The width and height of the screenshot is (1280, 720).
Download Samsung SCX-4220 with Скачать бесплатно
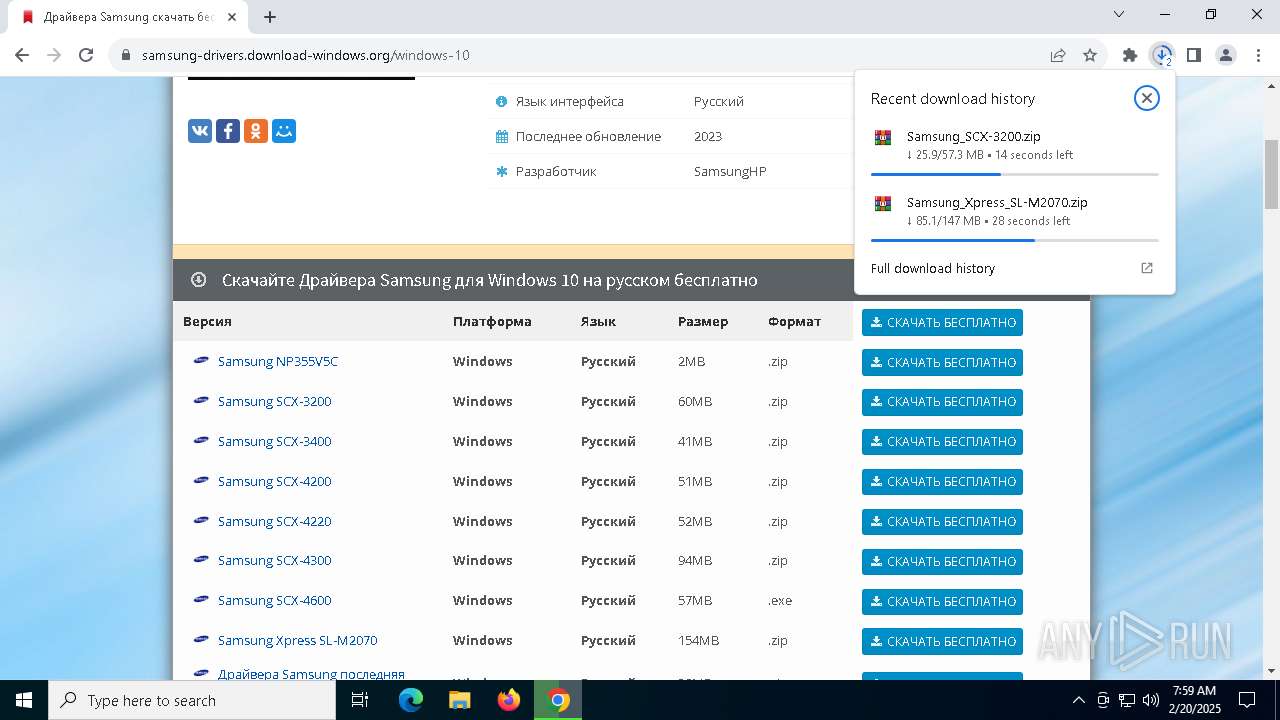click(942, 522)
